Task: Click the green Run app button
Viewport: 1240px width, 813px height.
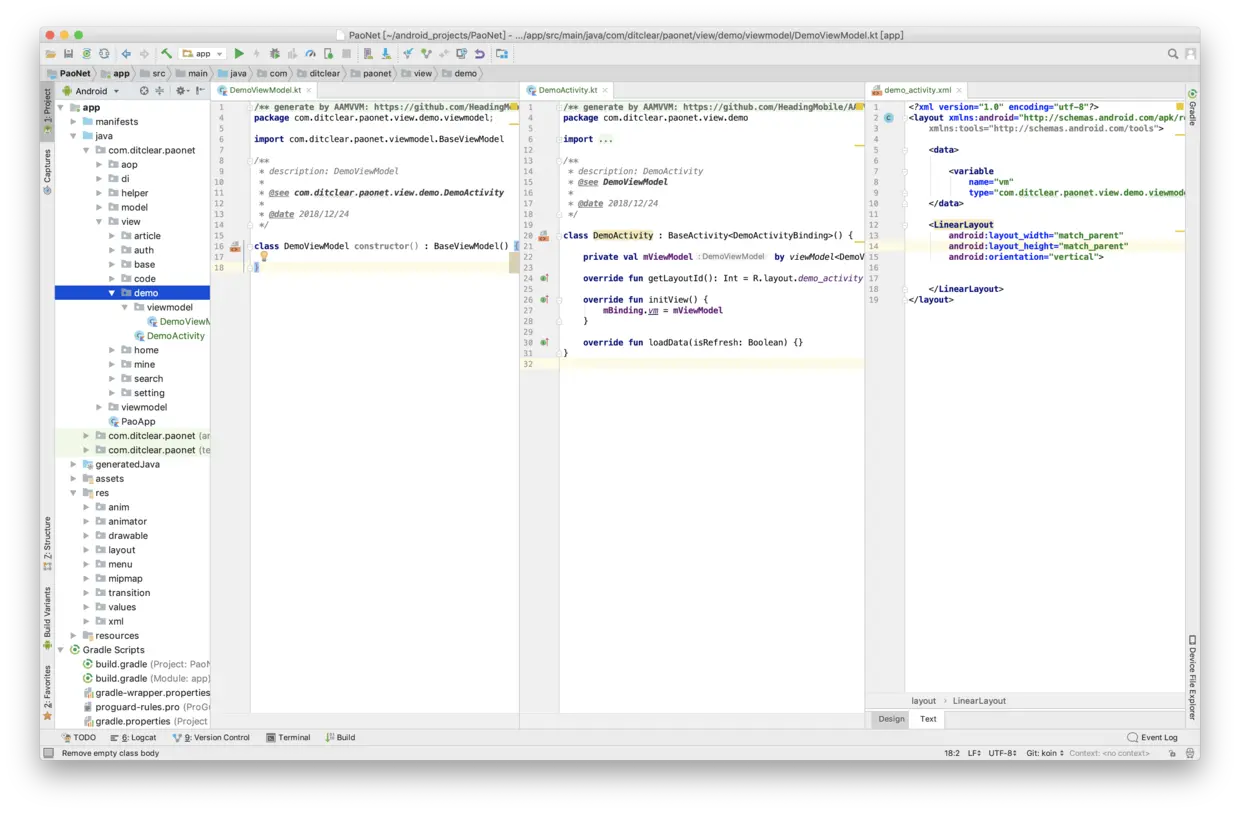Action: (239, 54)
